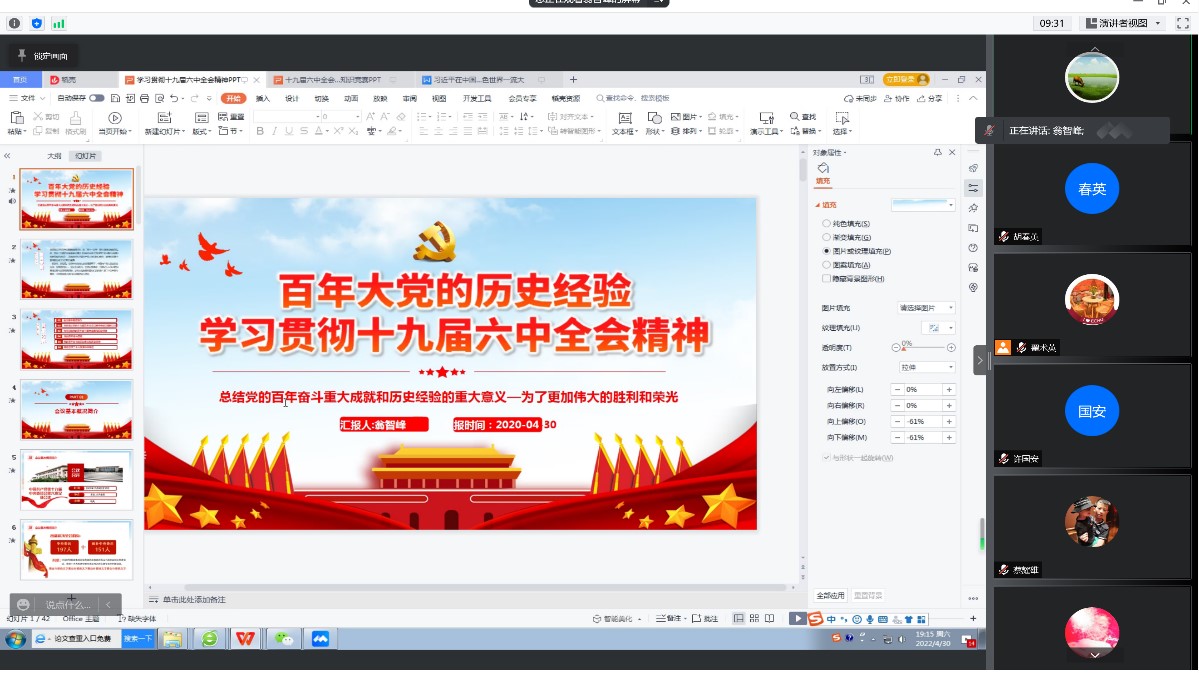The image size is (1199, 673).
Task: Expand the 图片填充 请选择图片 dropdown
Action: [927, 308]
